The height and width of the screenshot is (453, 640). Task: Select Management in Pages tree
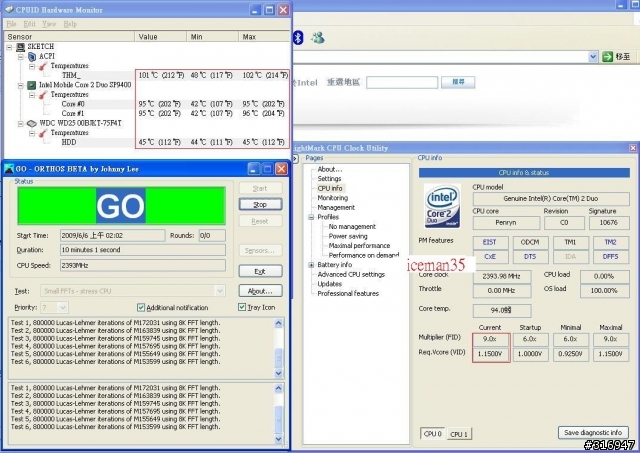pyautogui.click(x=336, y=208)
